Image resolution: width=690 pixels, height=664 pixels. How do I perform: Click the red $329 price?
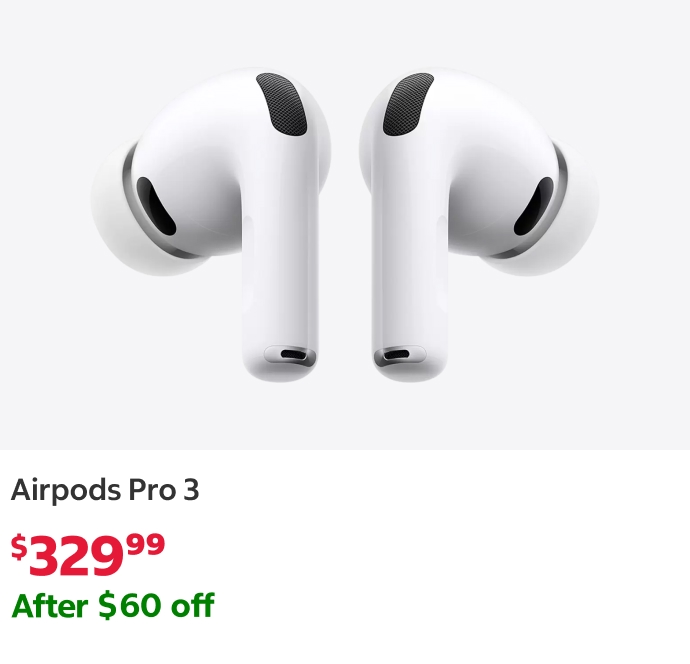click(88, 554)
